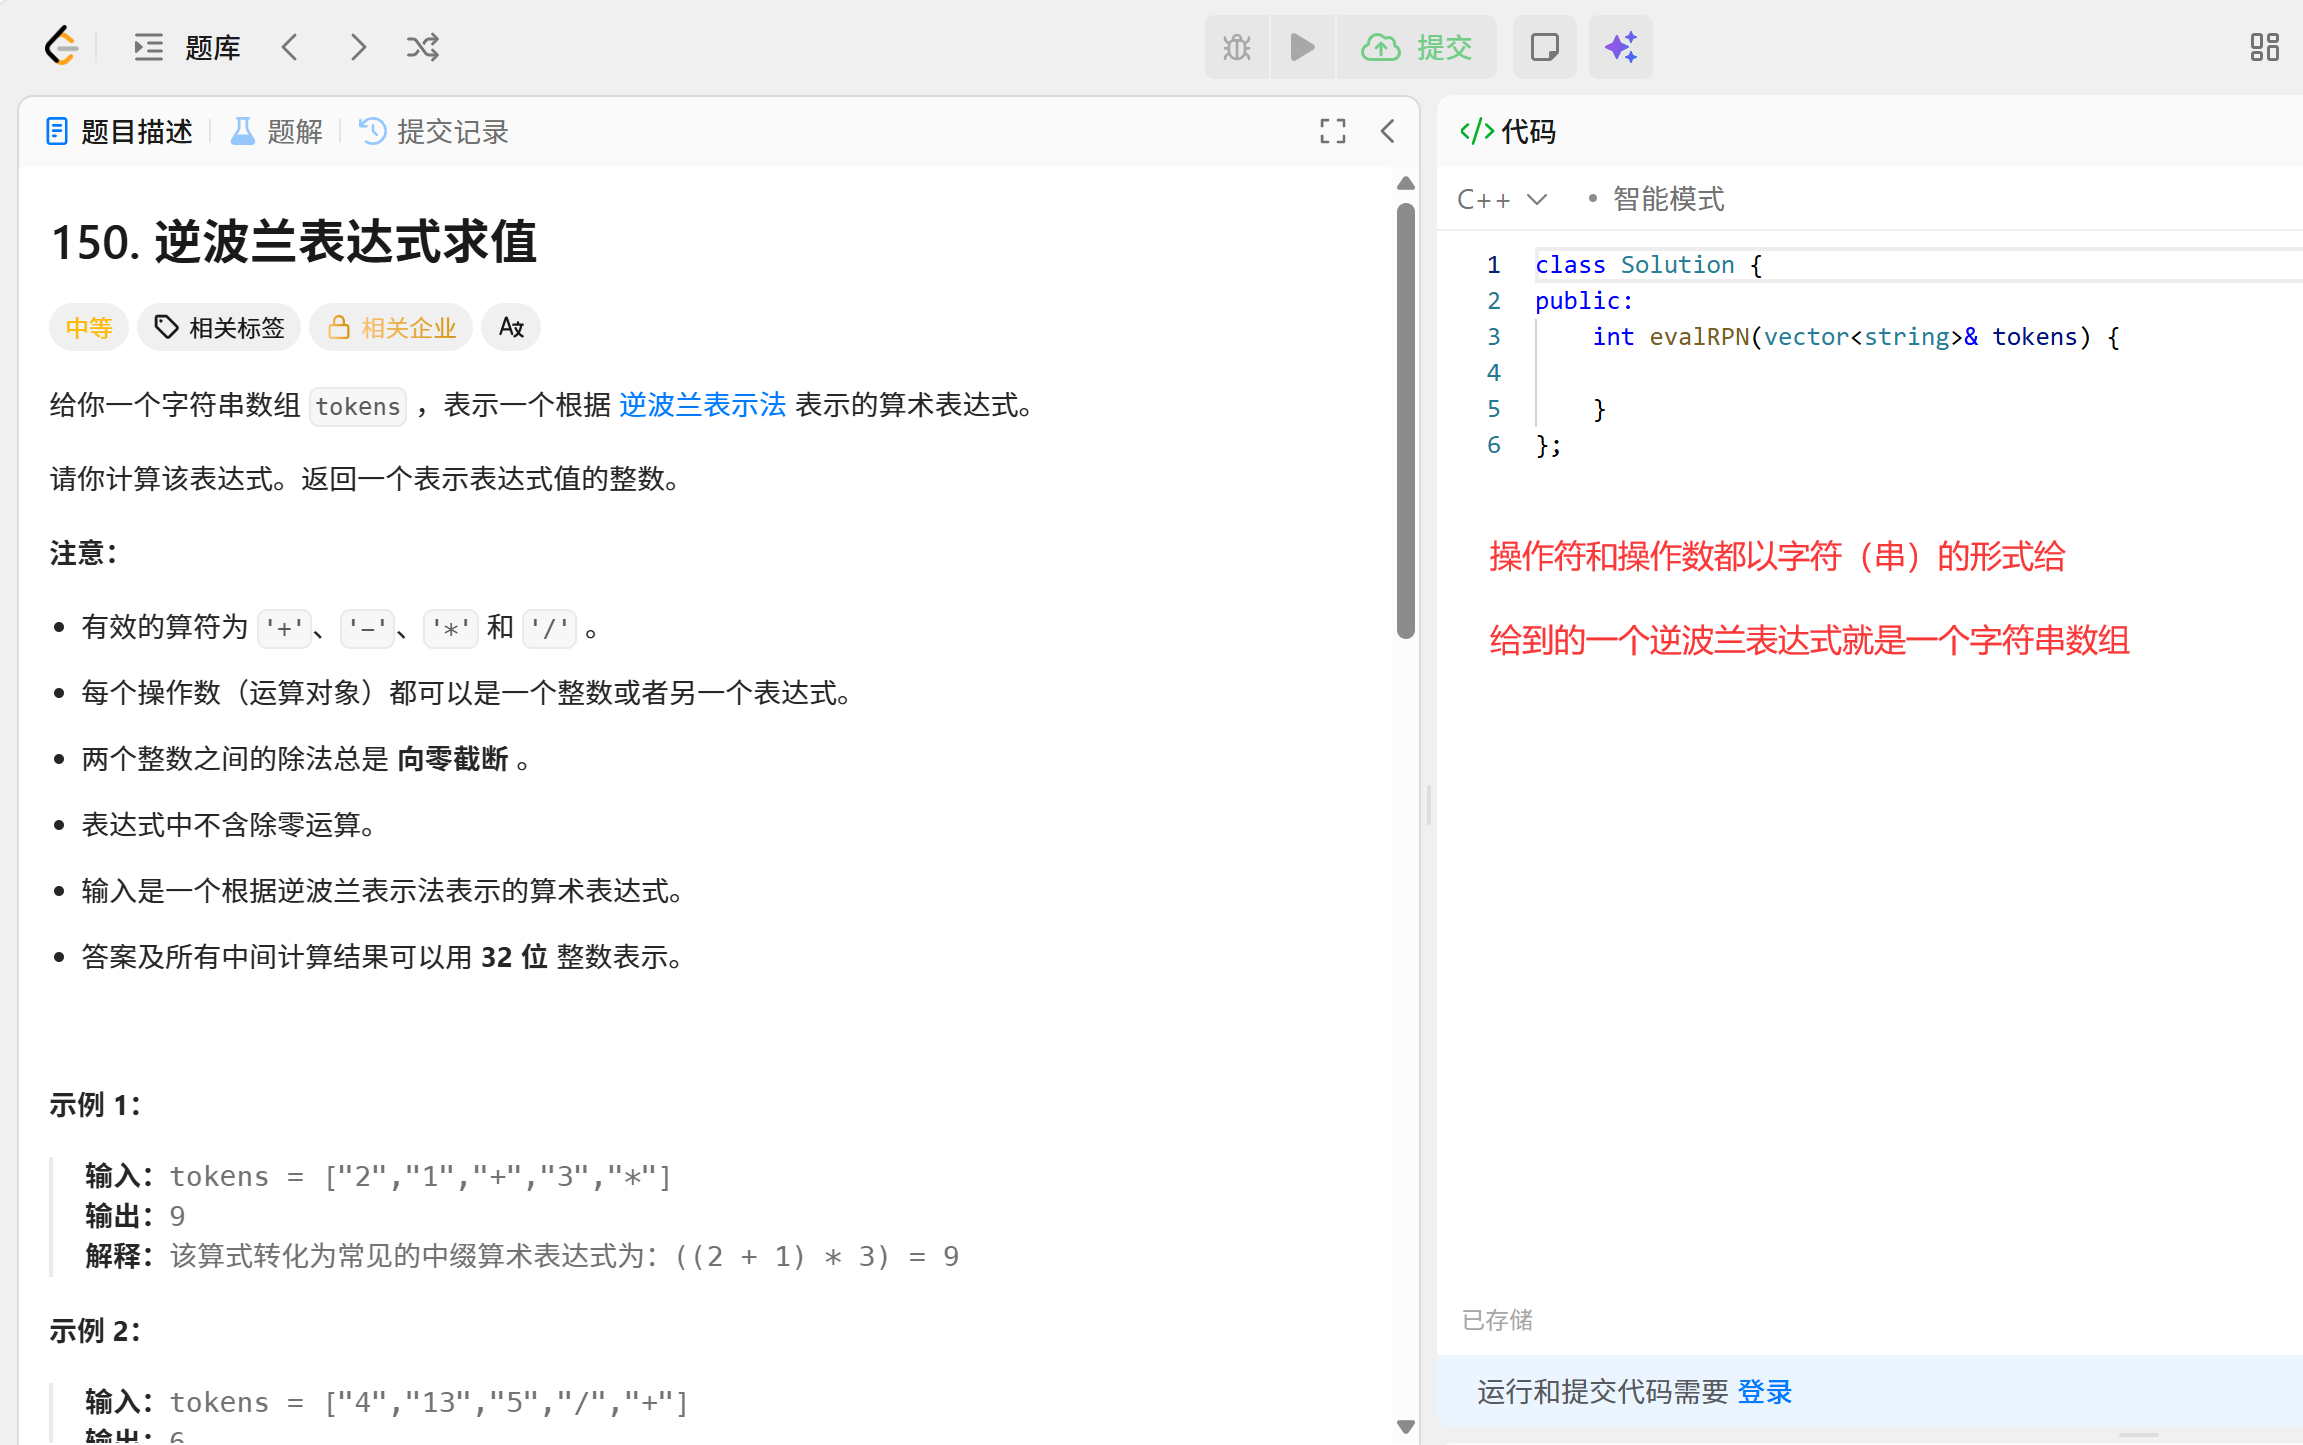Image resolution: width=2303 pixels, height=1445 pixels.
Task: Click the debug bug icon
Action: pos(1237,47)
